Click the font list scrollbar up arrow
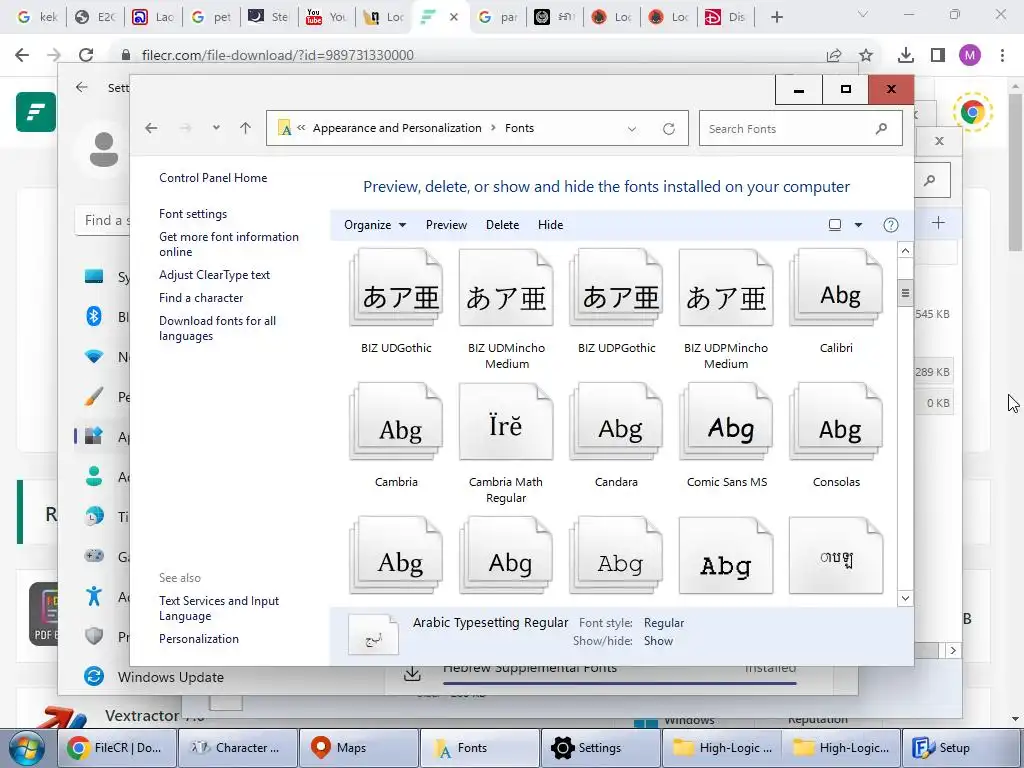This screenshot has height=768, width=1024. point(905,250)
